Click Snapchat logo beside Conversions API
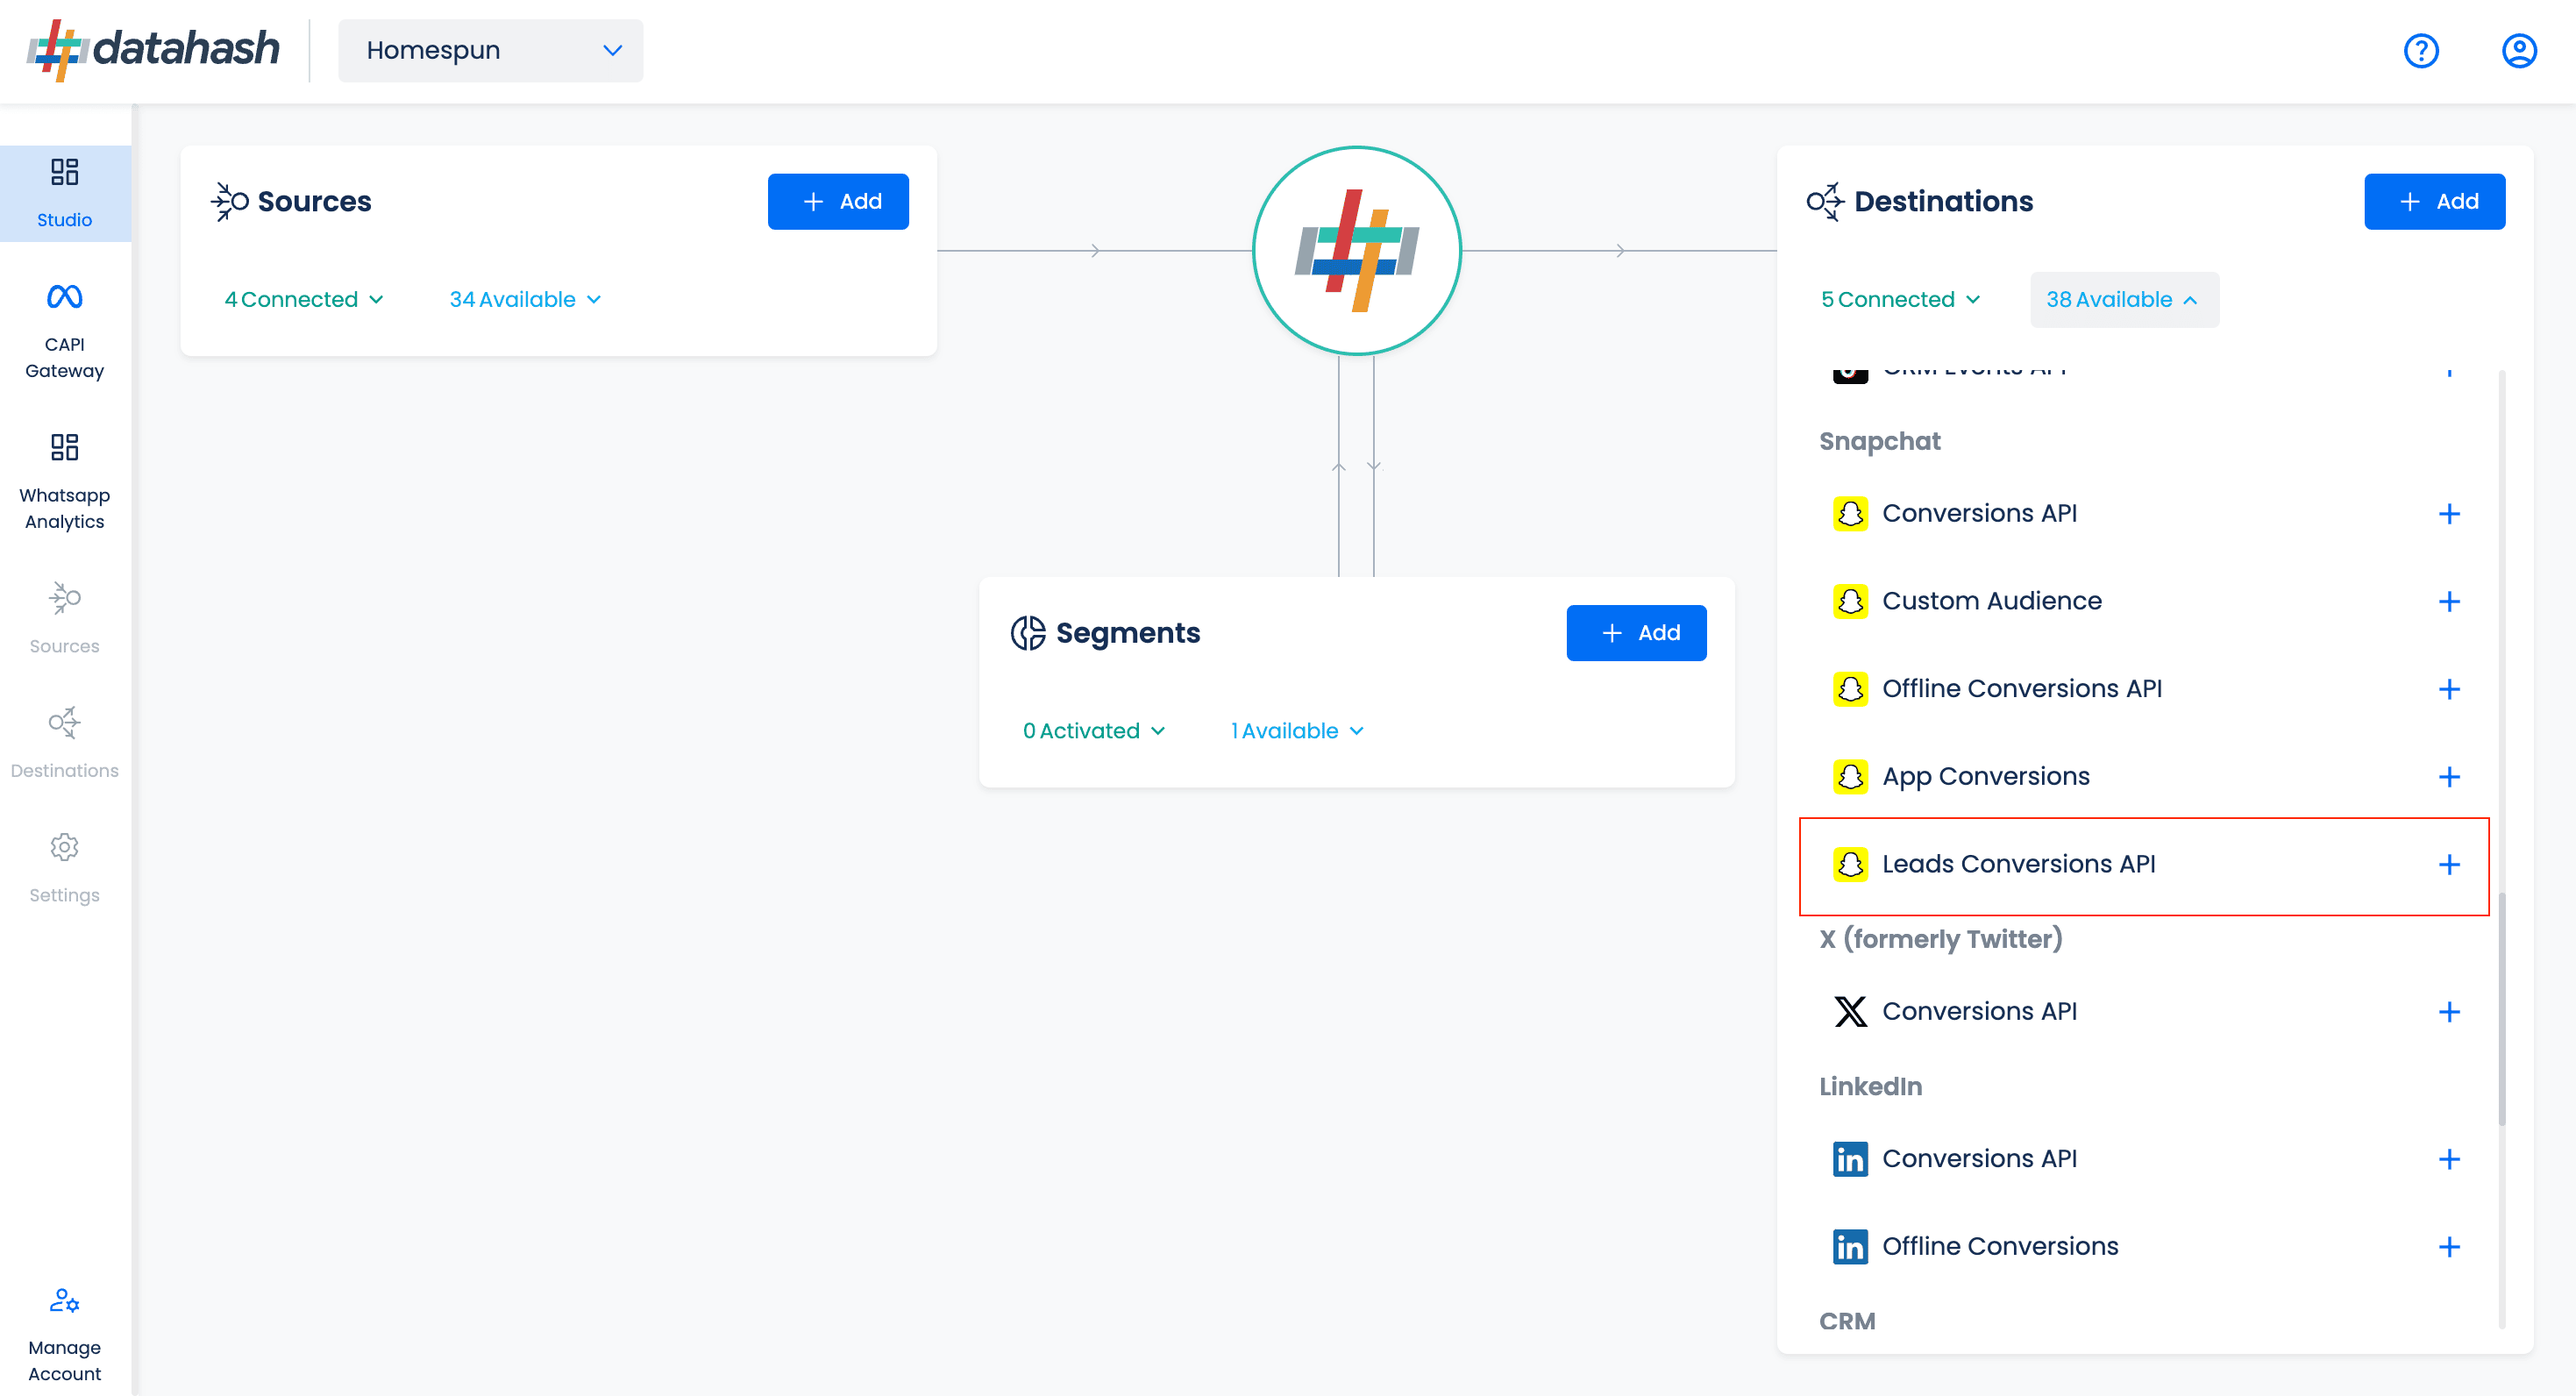Screen dimensions: 2576x1396 coord(1850,513)
